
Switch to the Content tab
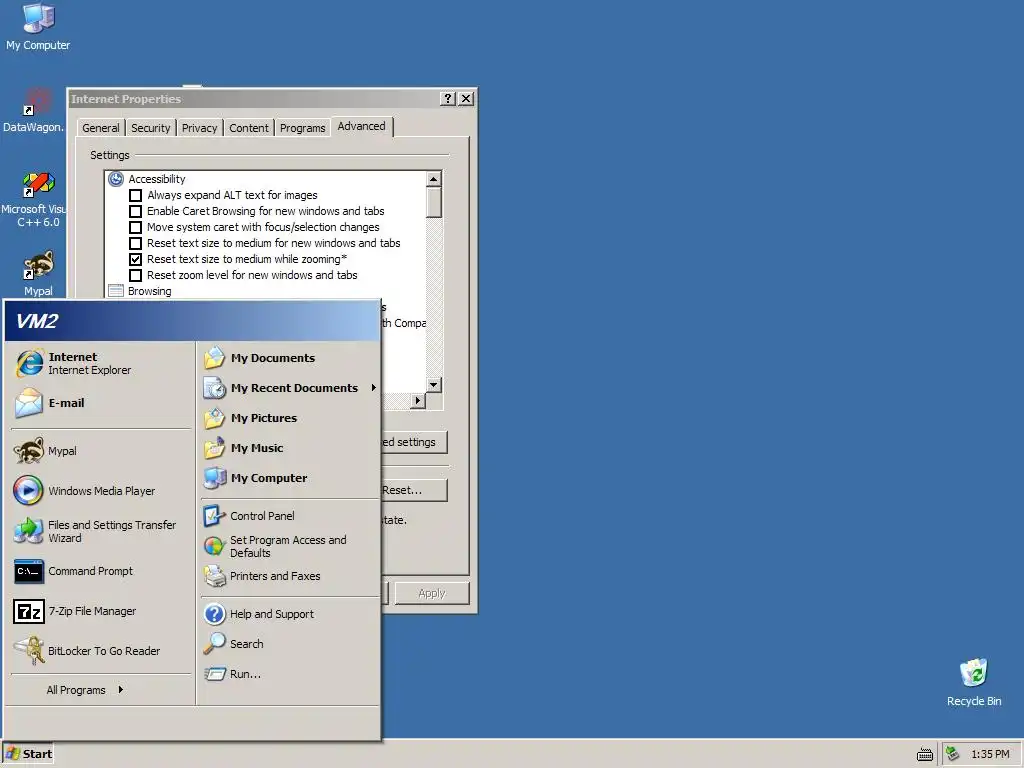(248, 128)
